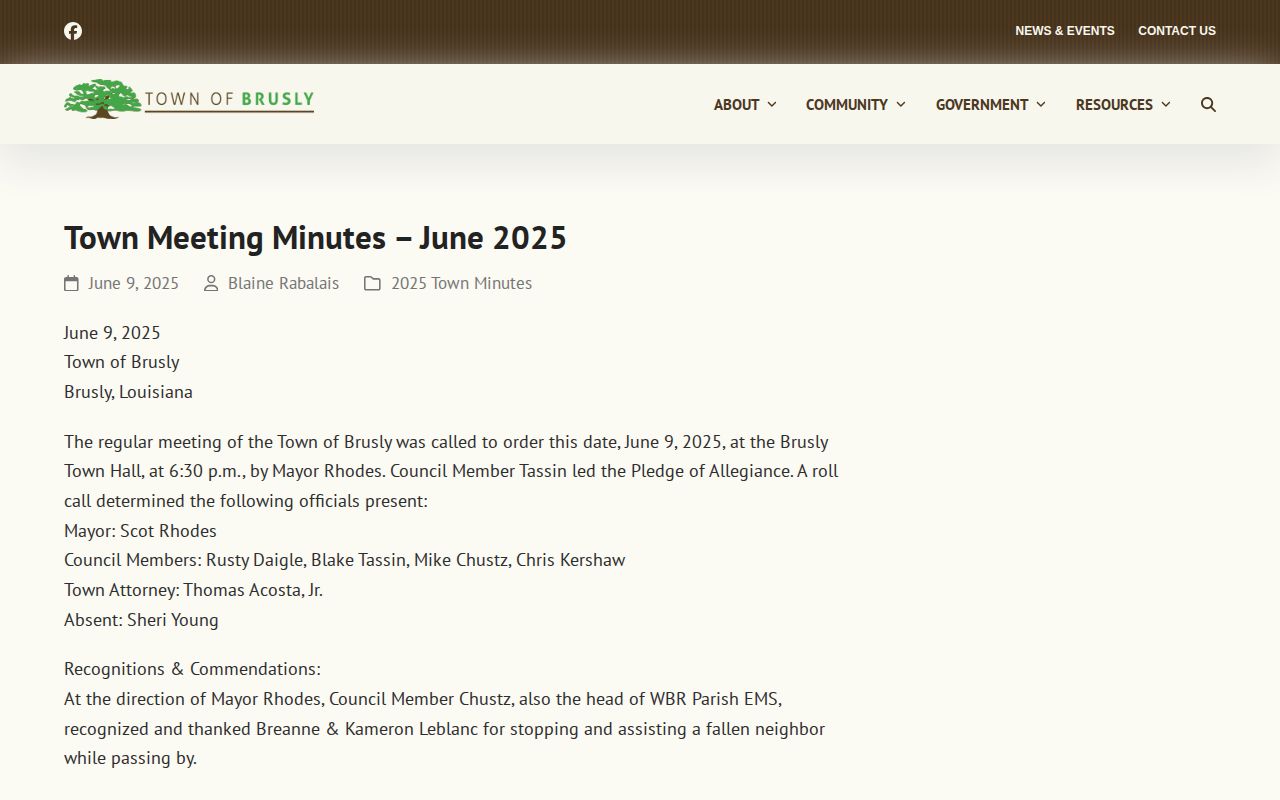1280x800 pixels.
Task: Open the Facebook page icon
Action: click(73, 31)
